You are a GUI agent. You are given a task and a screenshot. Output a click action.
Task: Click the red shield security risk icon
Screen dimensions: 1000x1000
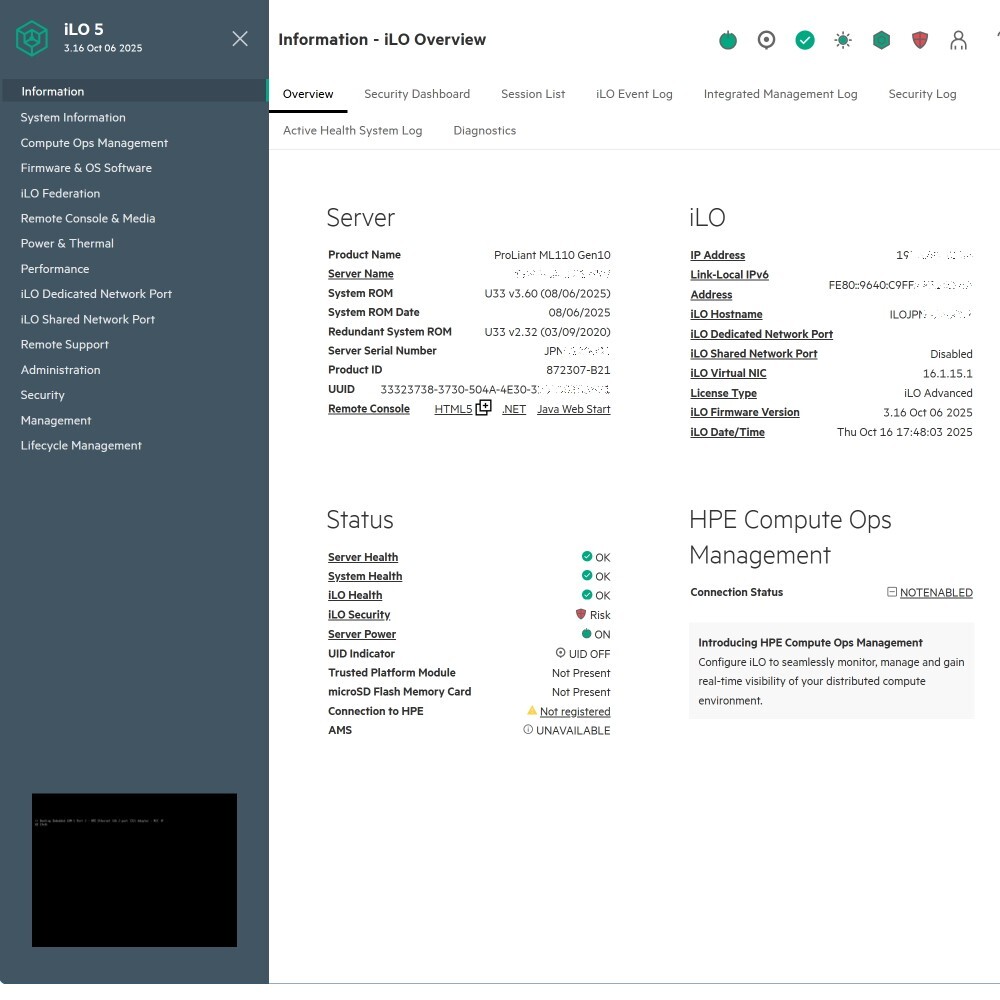[920, 40]
